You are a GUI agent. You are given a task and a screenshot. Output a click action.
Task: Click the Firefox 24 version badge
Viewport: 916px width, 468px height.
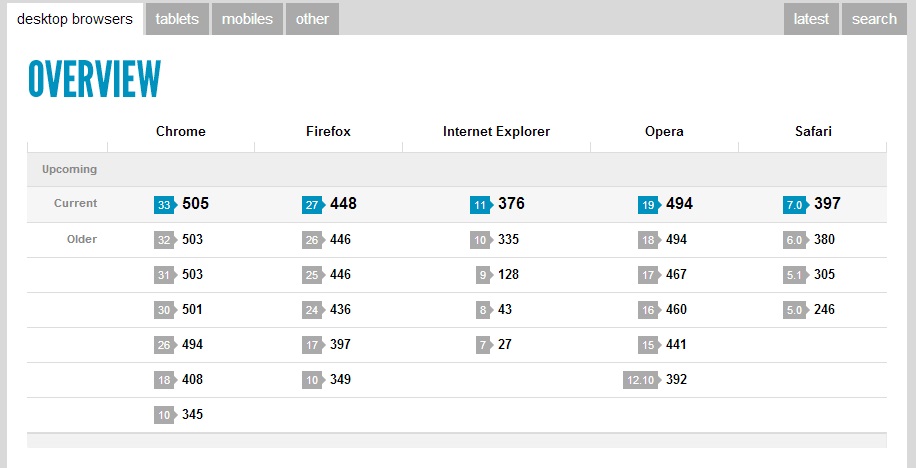tap(314, 310)
